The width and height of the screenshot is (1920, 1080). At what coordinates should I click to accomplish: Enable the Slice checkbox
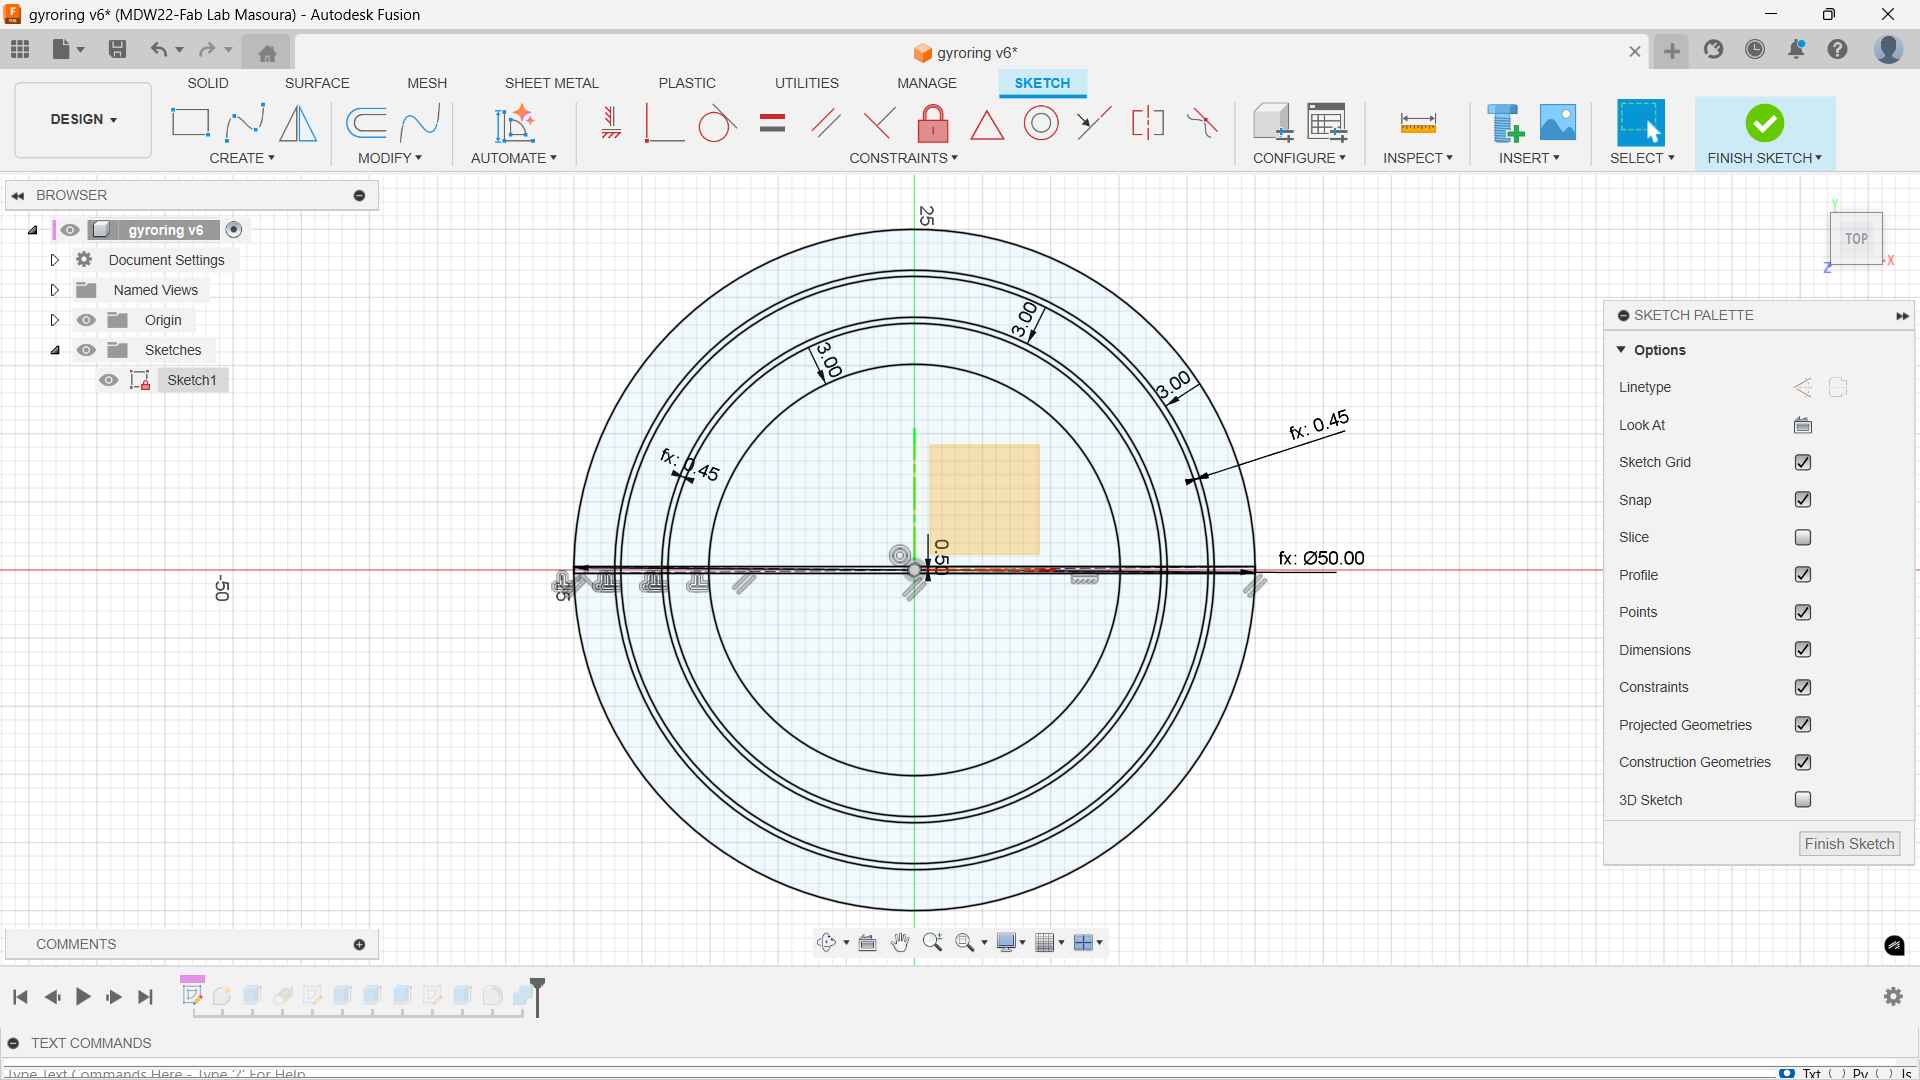pyautogui.click(x=1803, y=538)
